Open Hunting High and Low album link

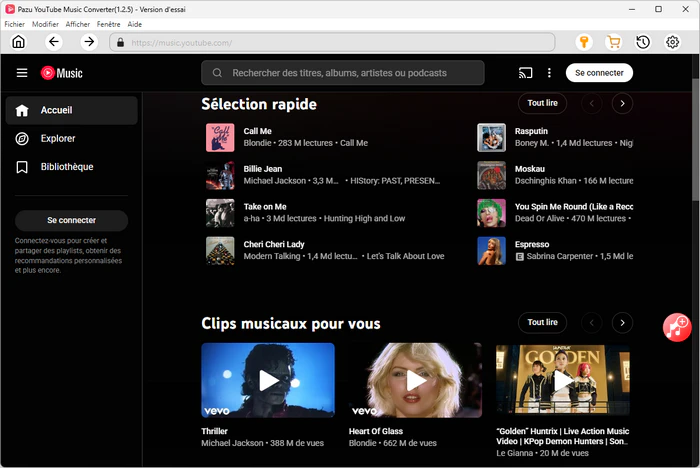[364, 218]
